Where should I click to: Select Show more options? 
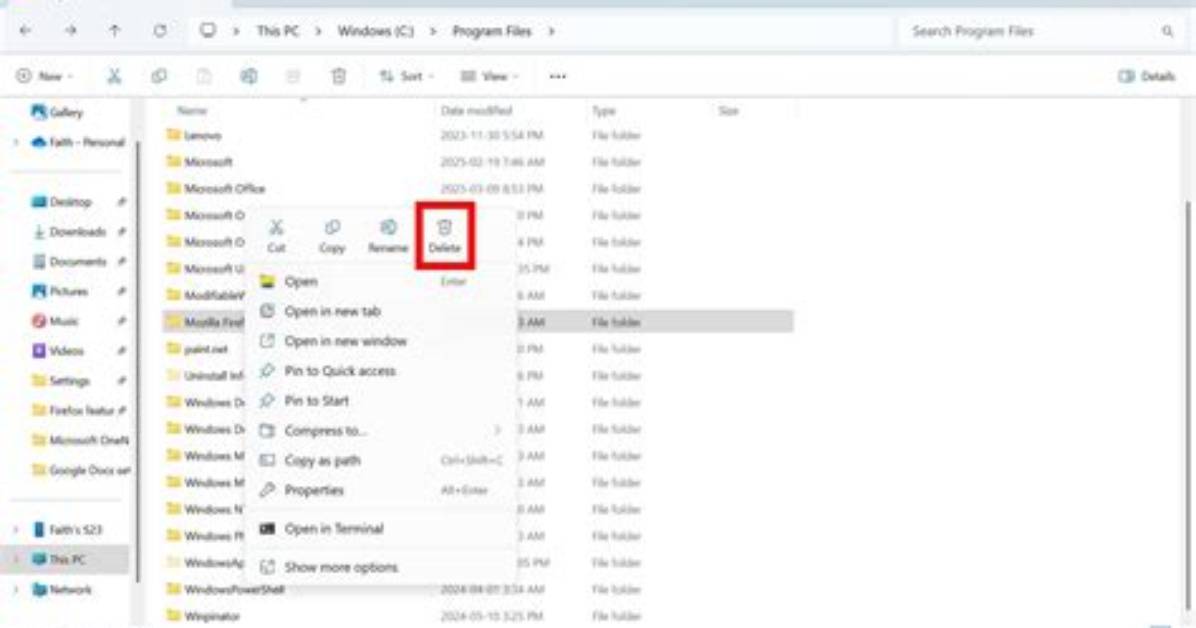[x=380, y=567]
